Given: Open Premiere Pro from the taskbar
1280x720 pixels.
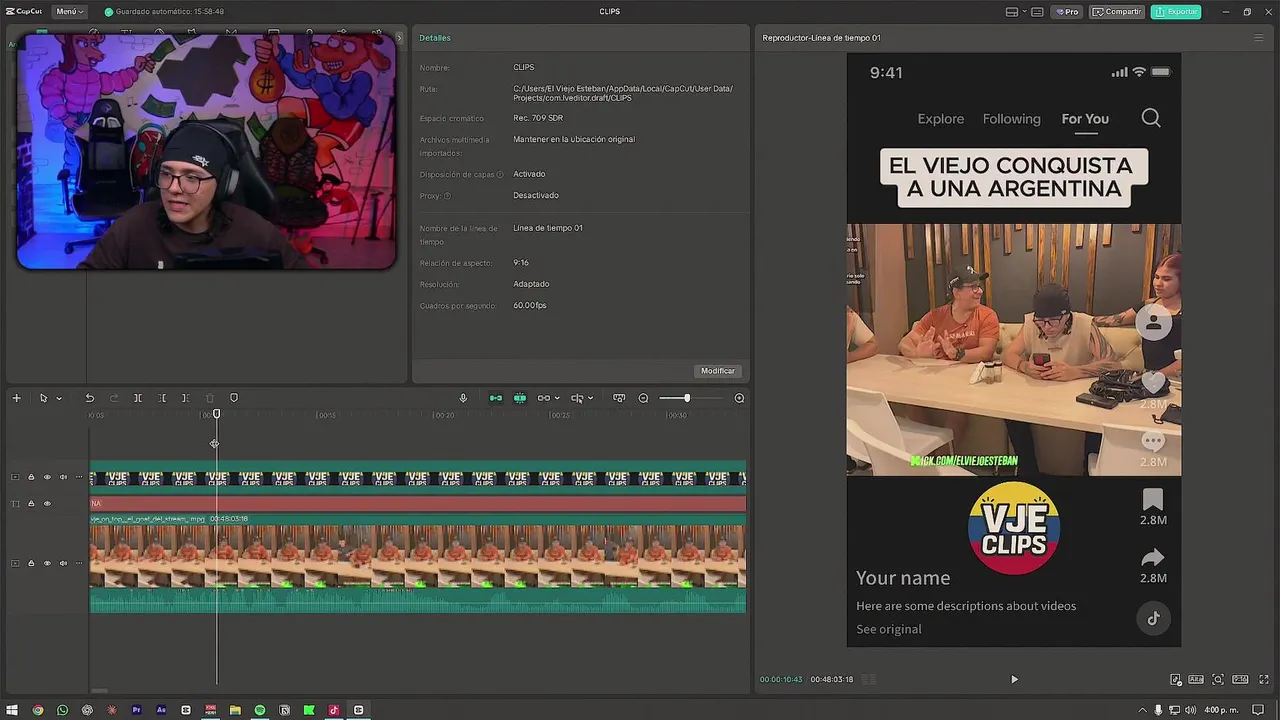Looking at the screenshot, I should coord(136,710).
